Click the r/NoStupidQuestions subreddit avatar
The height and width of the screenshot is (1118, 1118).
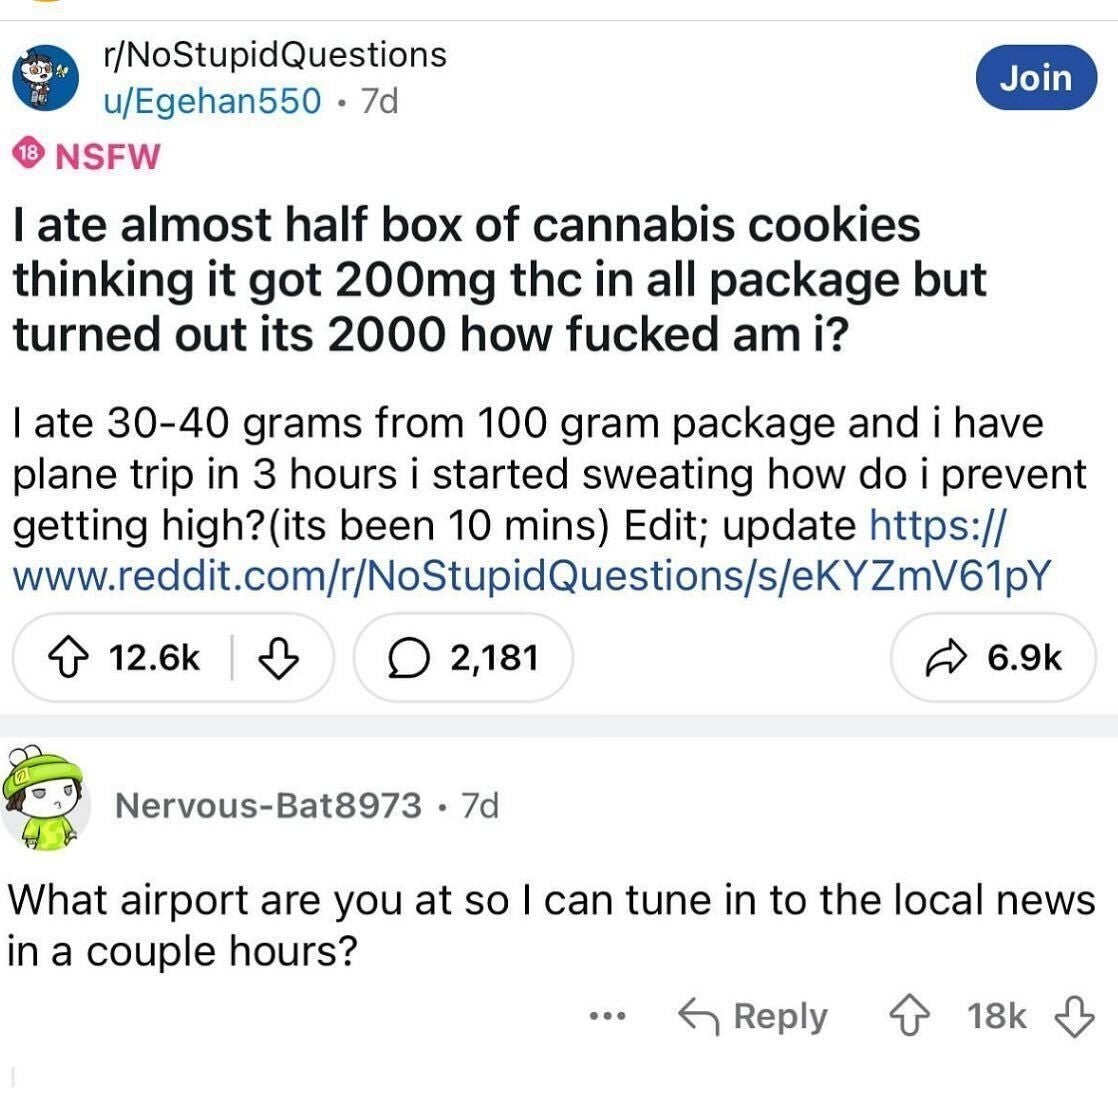click(x=46, y=77)
